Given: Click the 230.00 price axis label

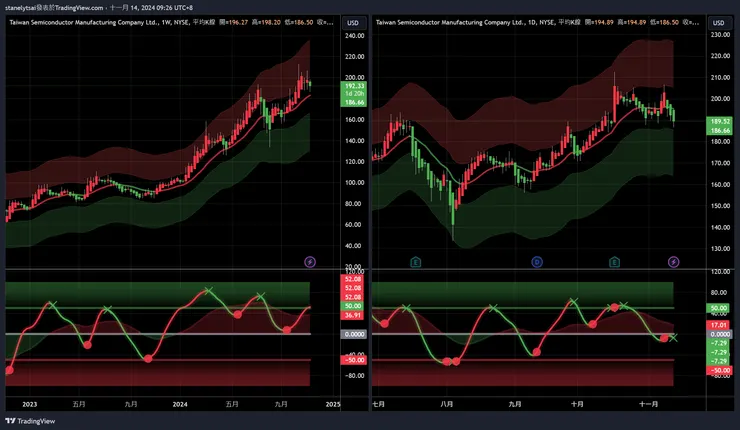Looking at the screenshot, I should [x=720, y=35].
